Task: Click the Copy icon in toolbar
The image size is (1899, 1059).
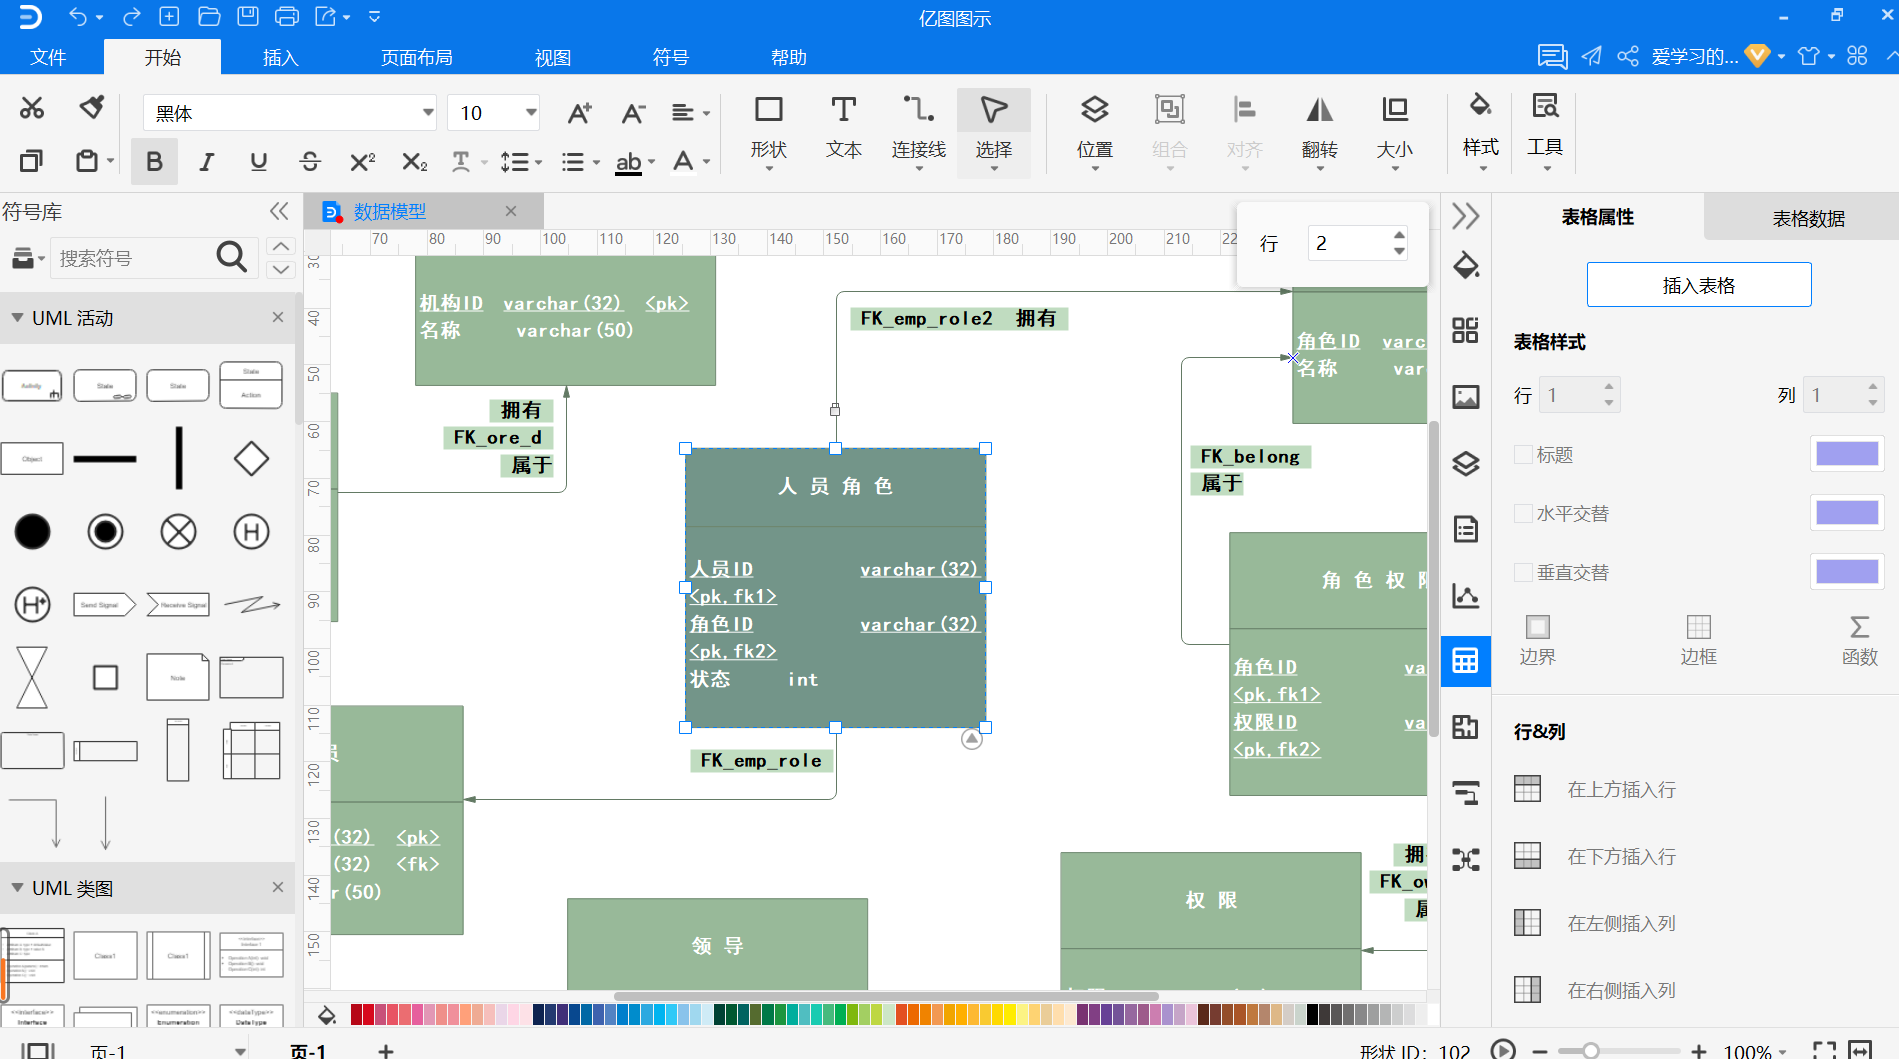Action: click(x=32, y=160)
